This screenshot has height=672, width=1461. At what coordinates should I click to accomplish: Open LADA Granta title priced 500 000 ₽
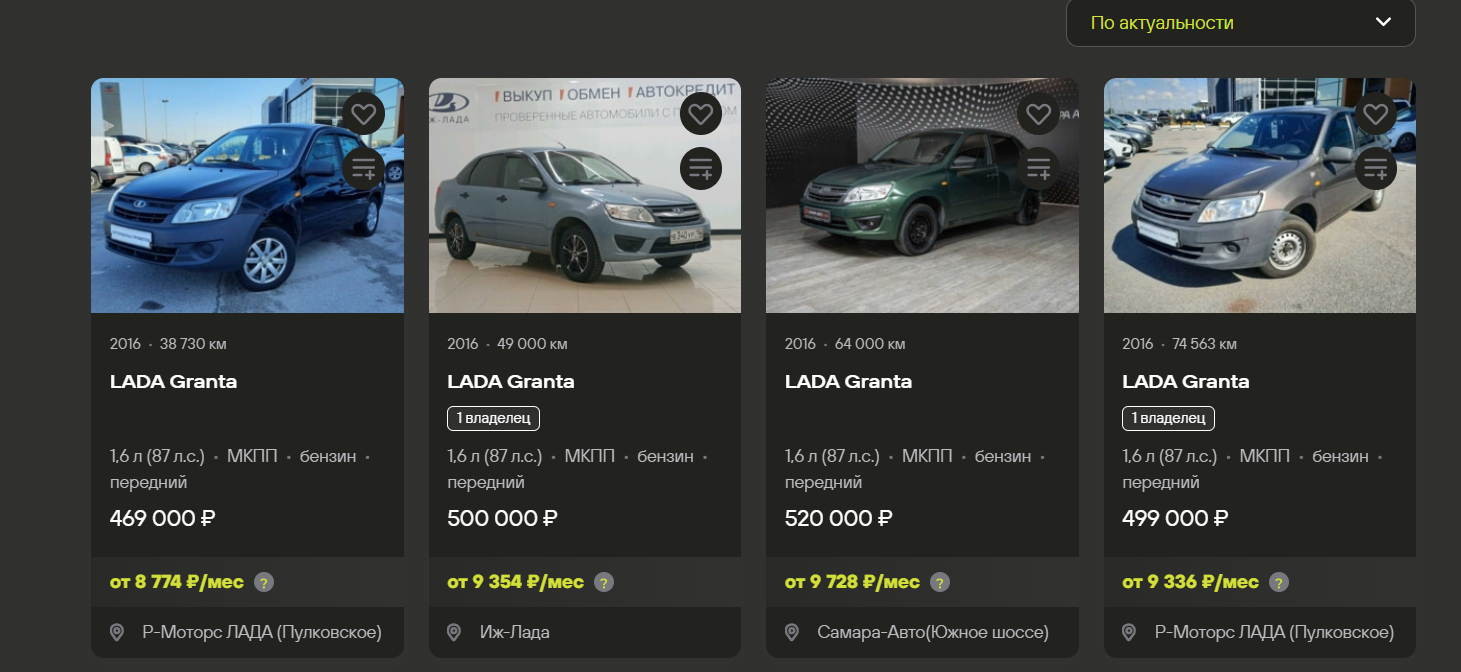click(x=511, y=381)
